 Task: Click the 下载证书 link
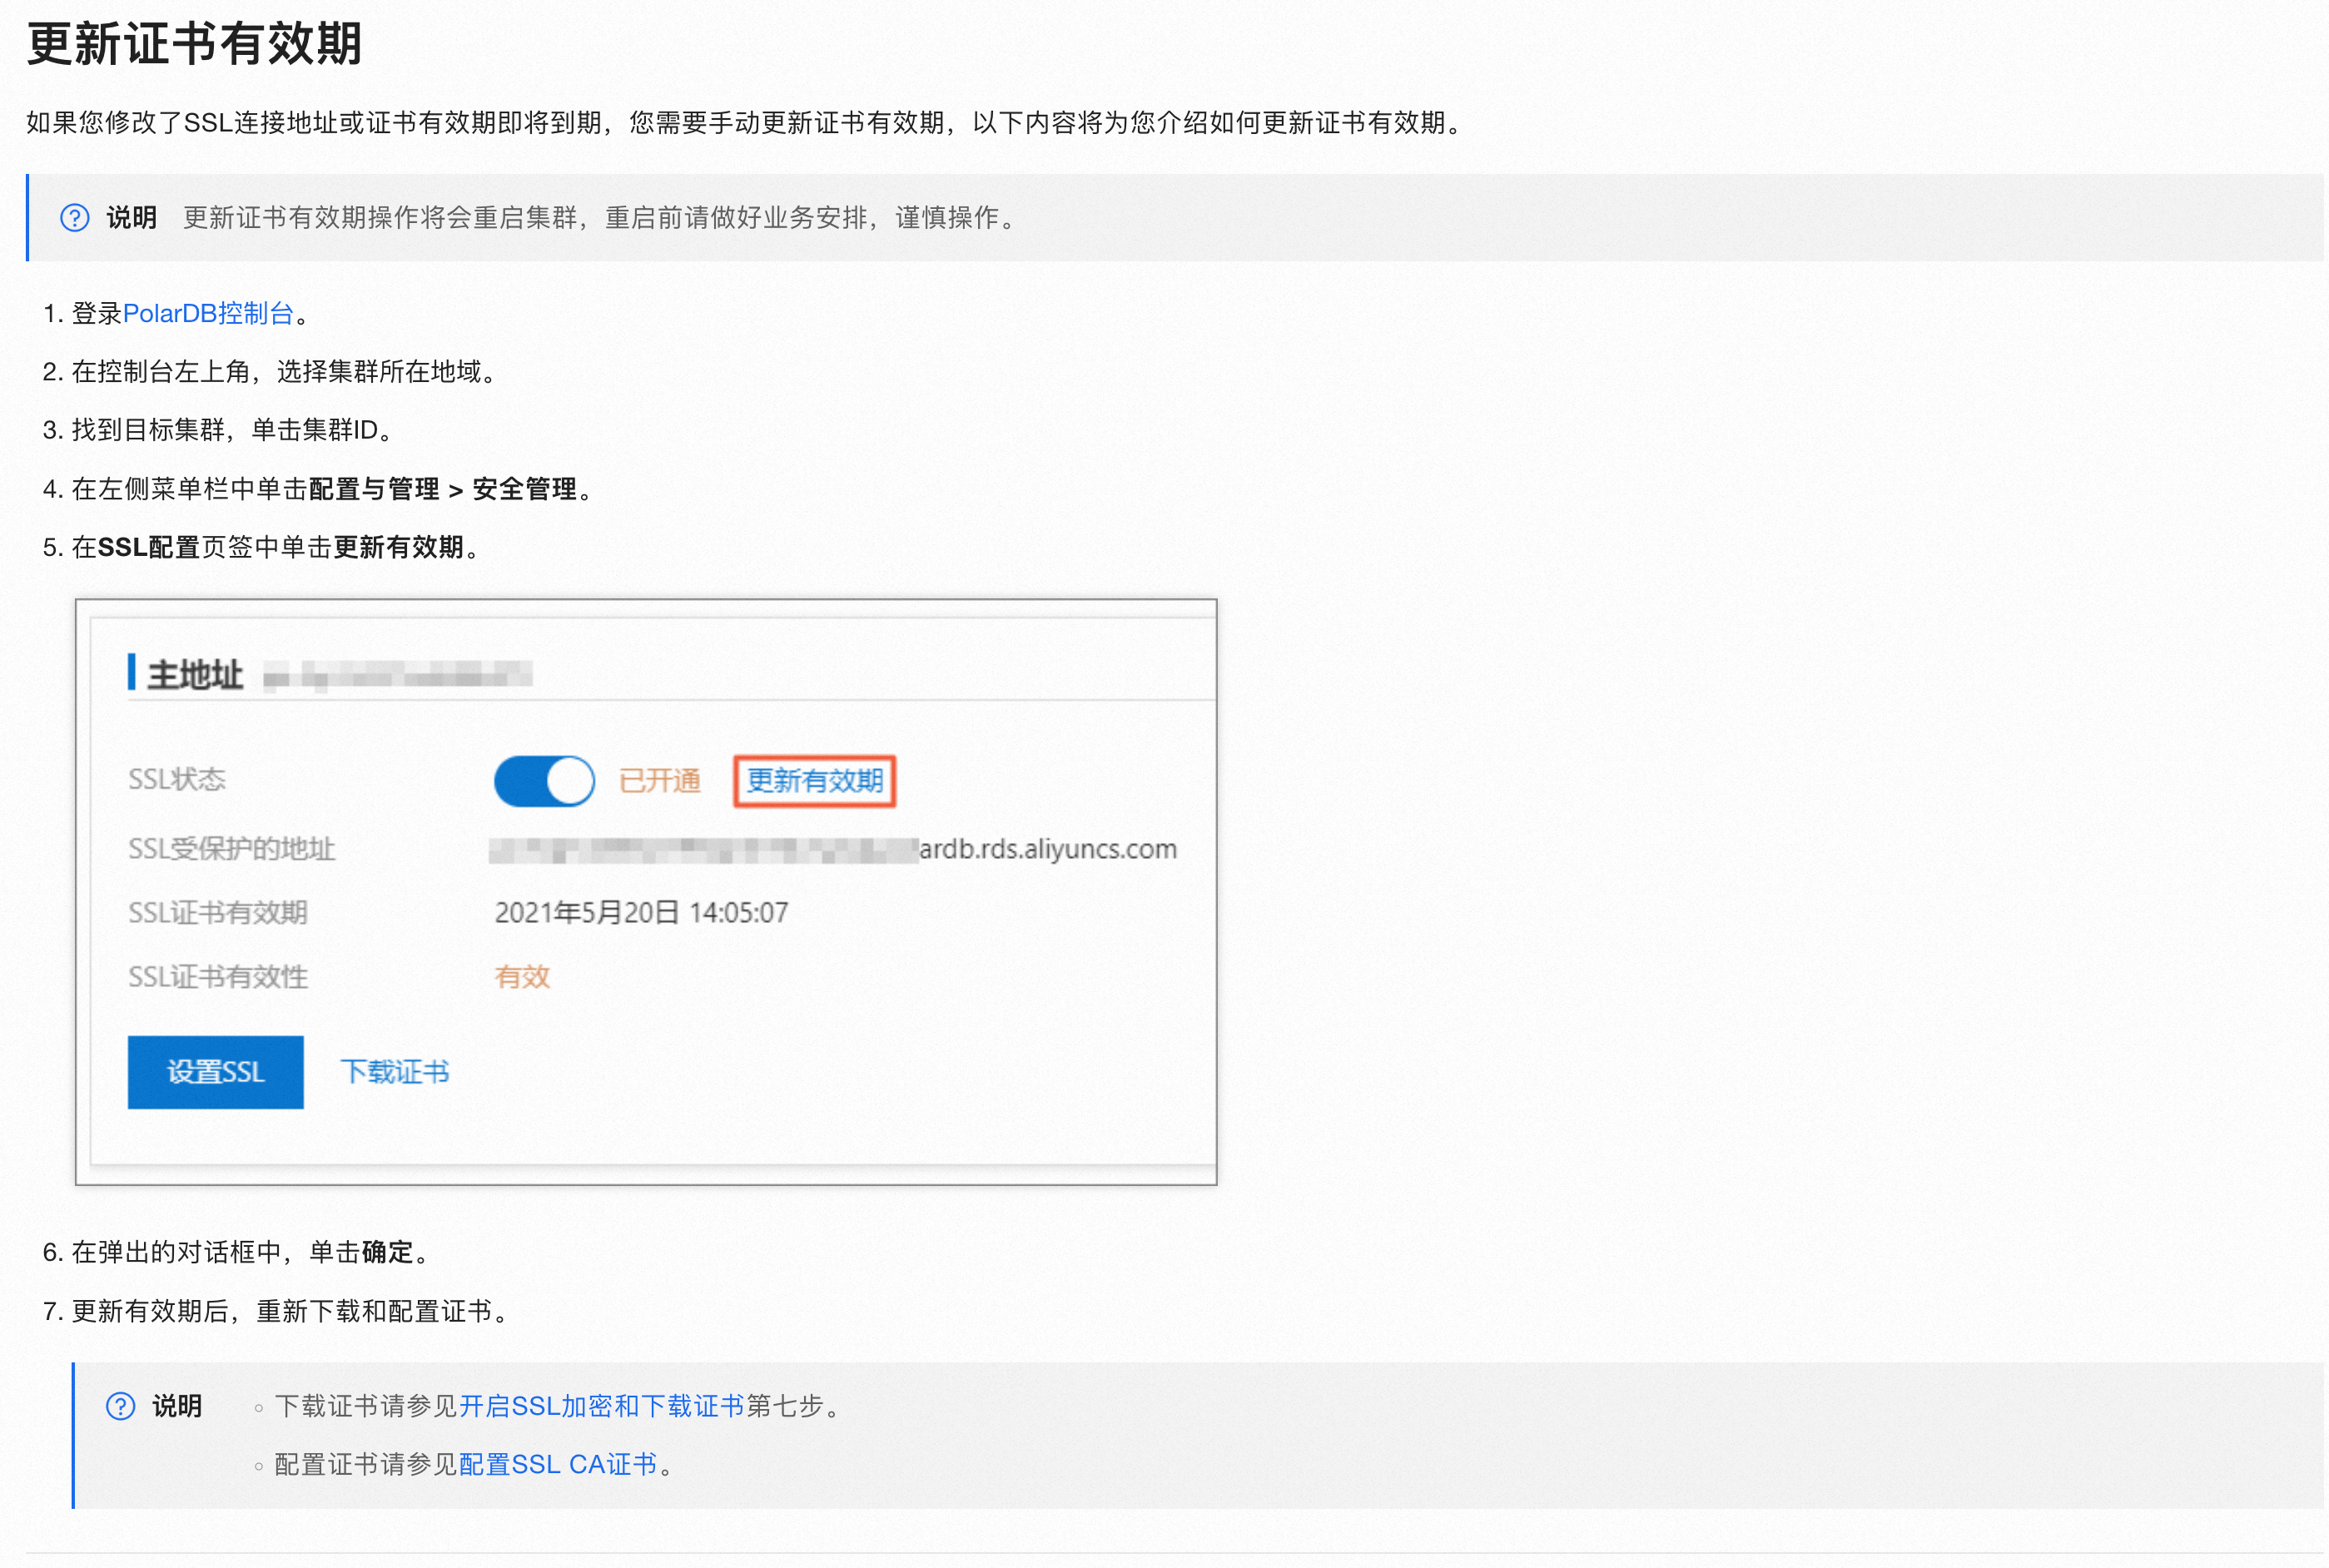coord(395,1072)
